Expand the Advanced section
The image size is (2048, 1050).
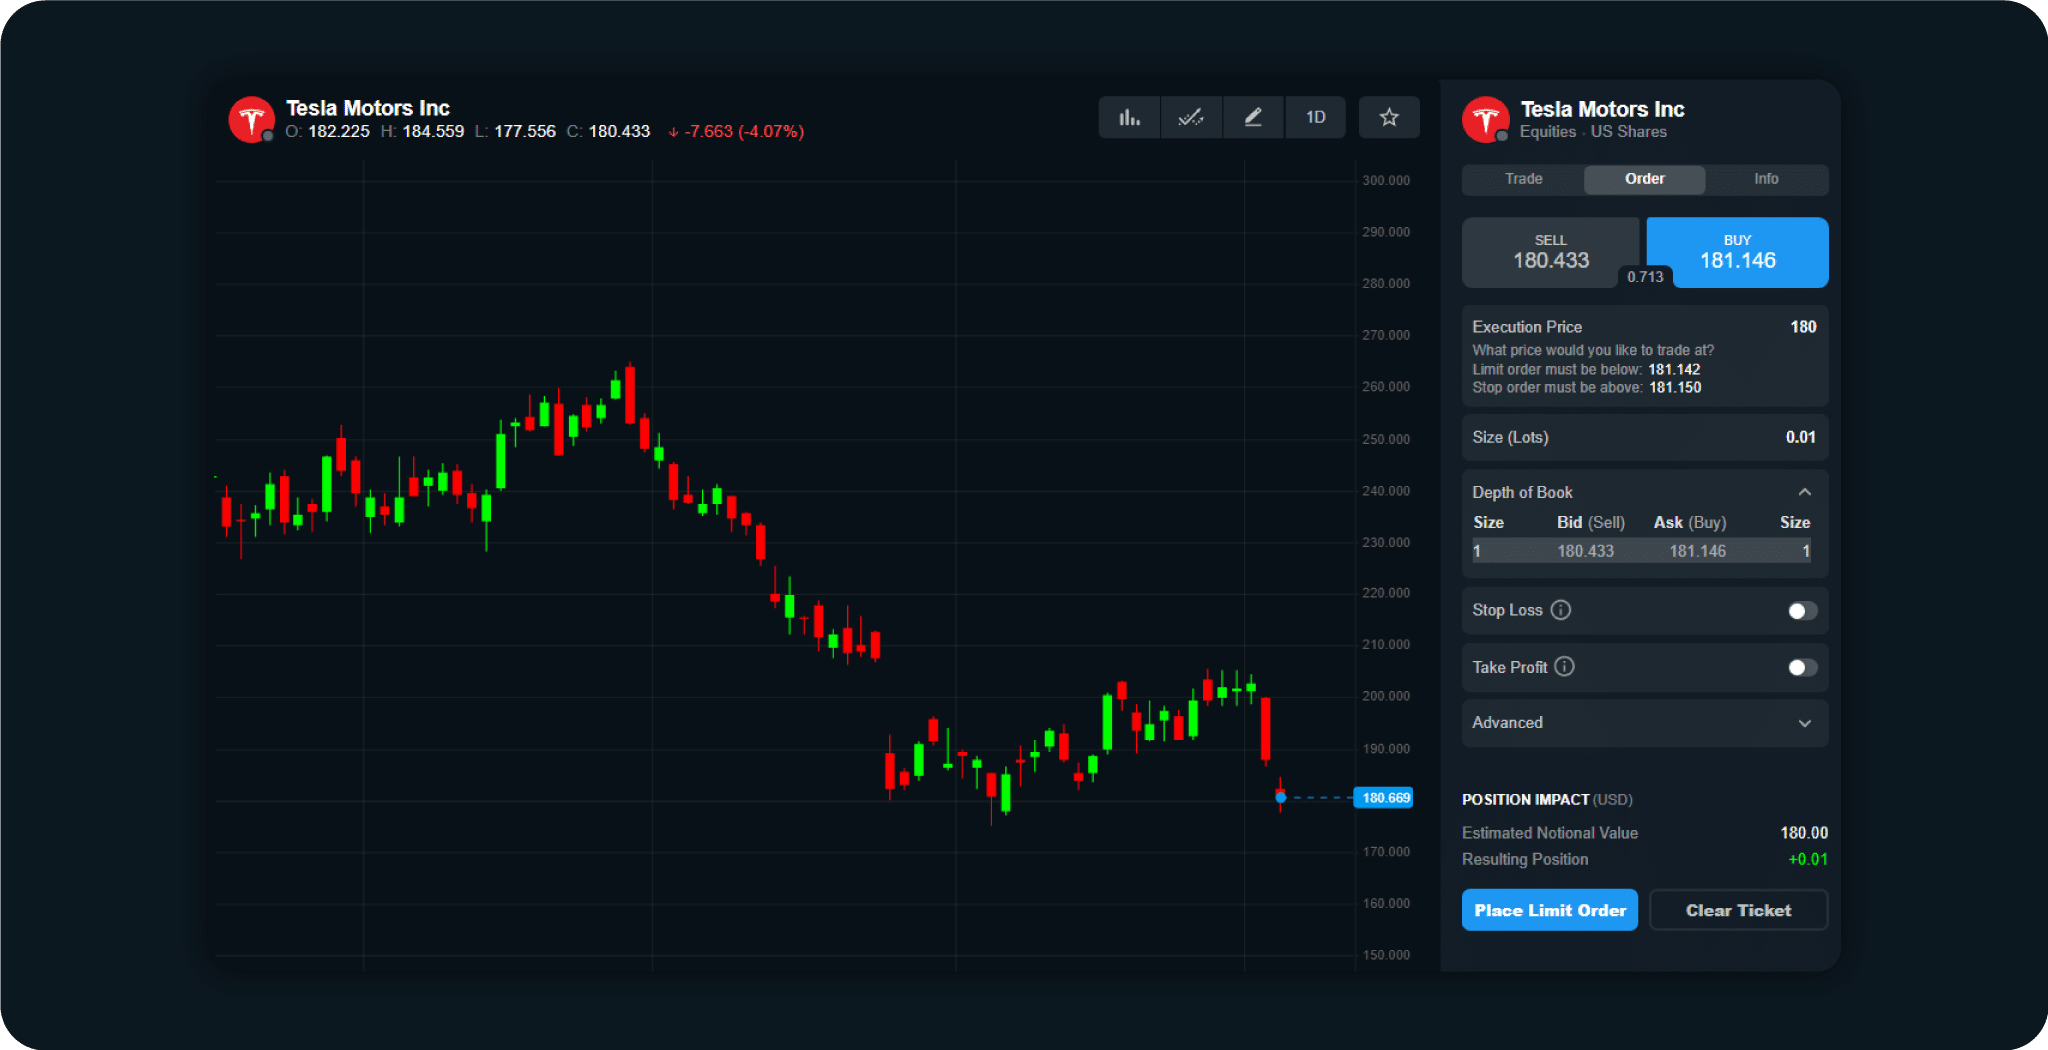click(x=1804, y=723)
